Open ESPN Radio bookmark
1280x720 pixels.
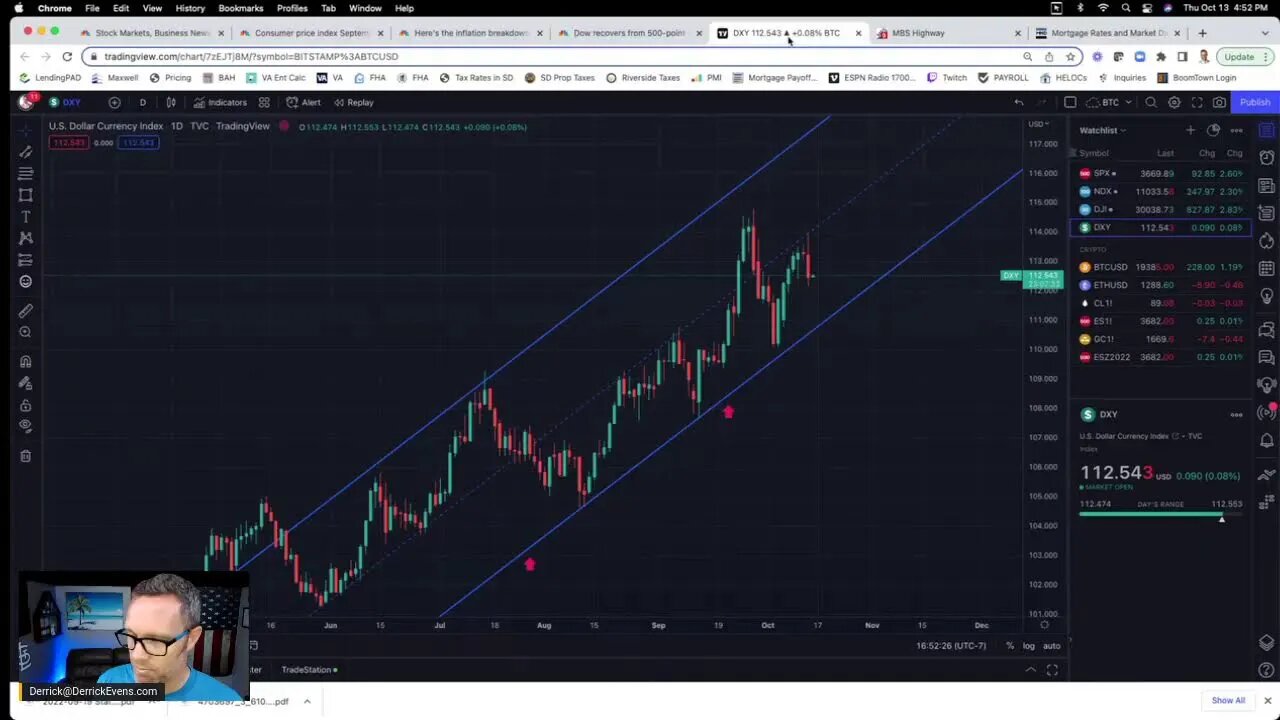(871, 78)
